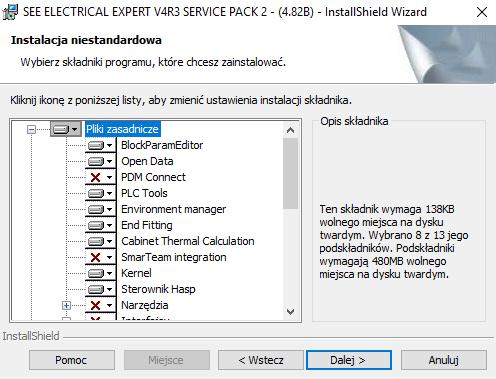The height and width of the screenshot is (379, 496).
Task: Select the PLC Tools component label
Action: pyautogui.click(x=144, y=193)
